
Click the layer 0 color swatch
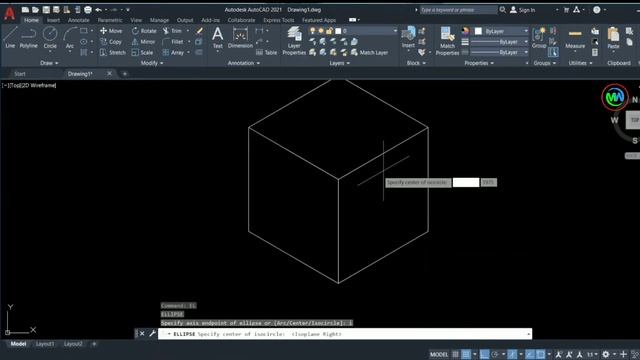point(338,31)
